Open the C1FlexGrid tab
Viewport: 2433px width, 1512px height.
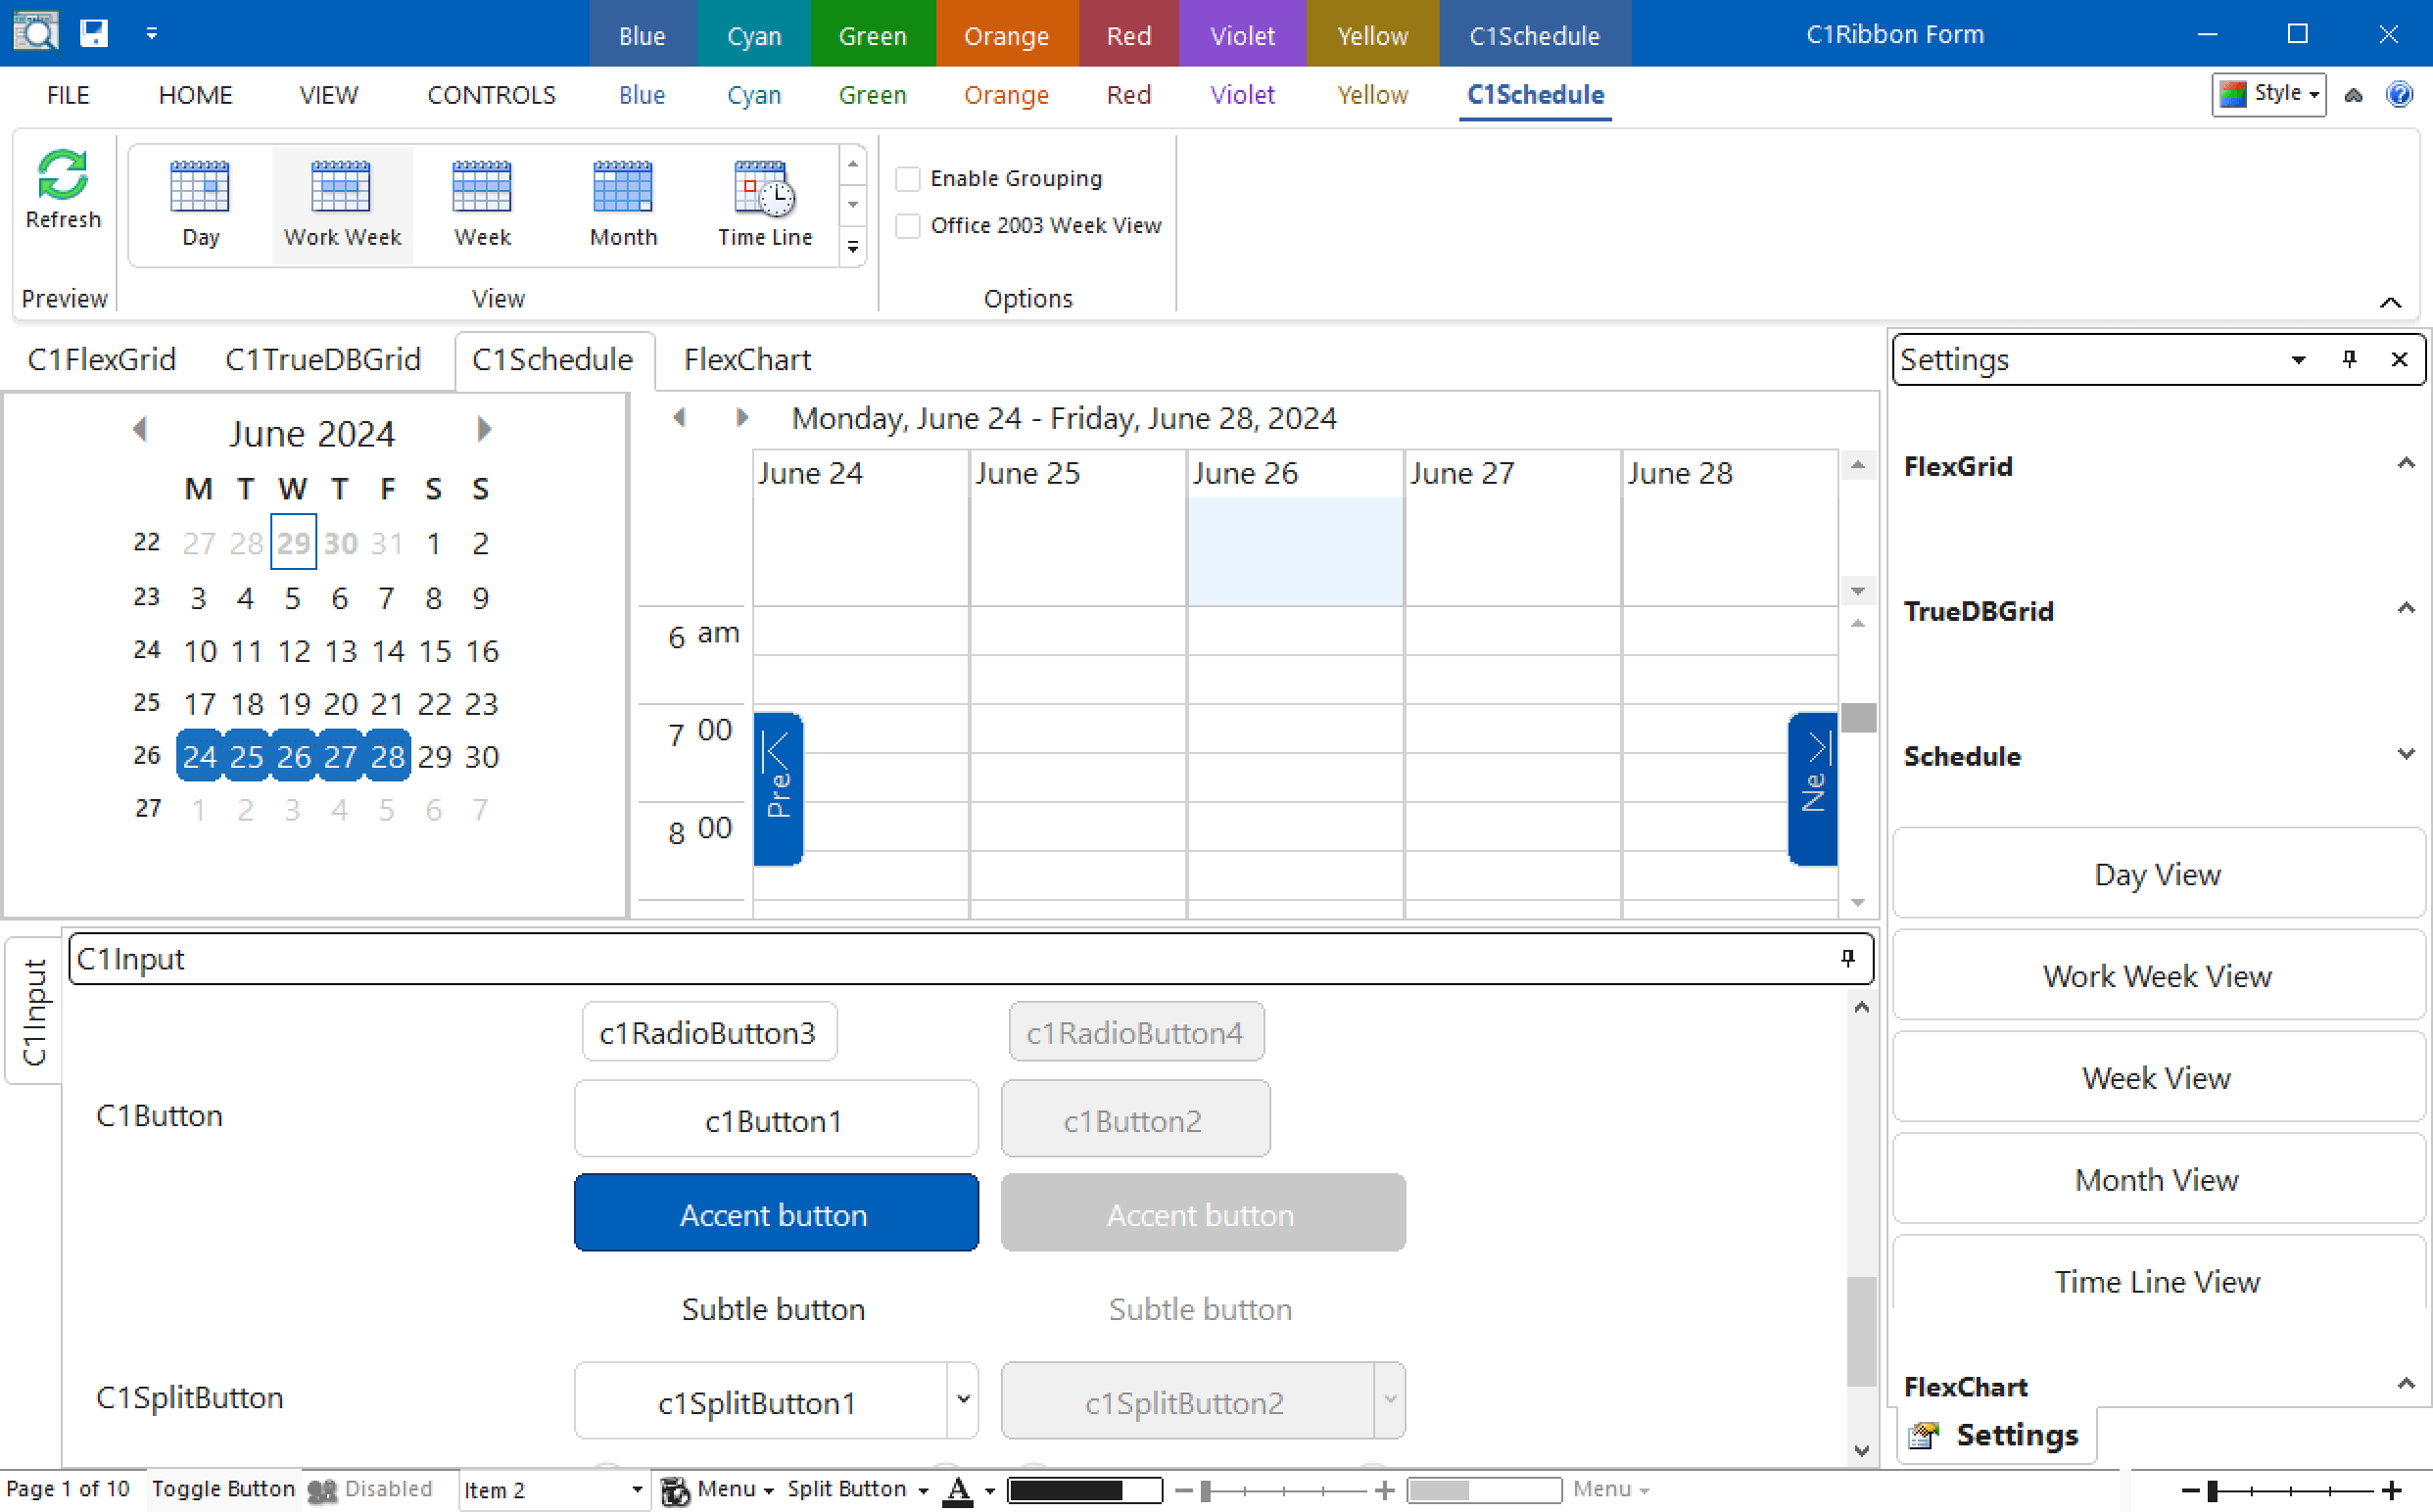102,359
